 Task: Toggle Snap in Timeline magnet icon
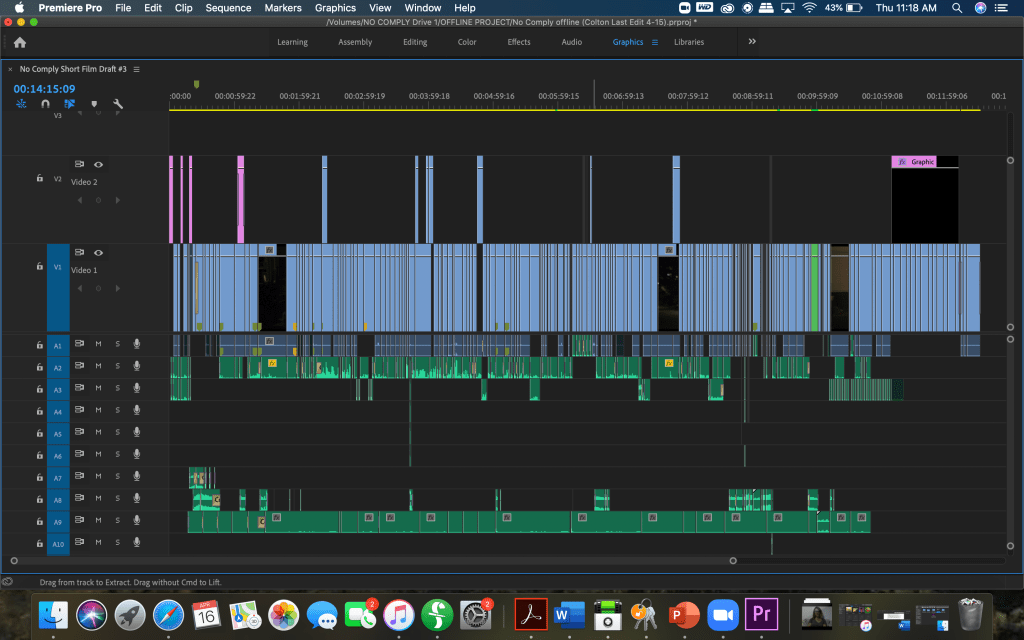tap(45, 104)
